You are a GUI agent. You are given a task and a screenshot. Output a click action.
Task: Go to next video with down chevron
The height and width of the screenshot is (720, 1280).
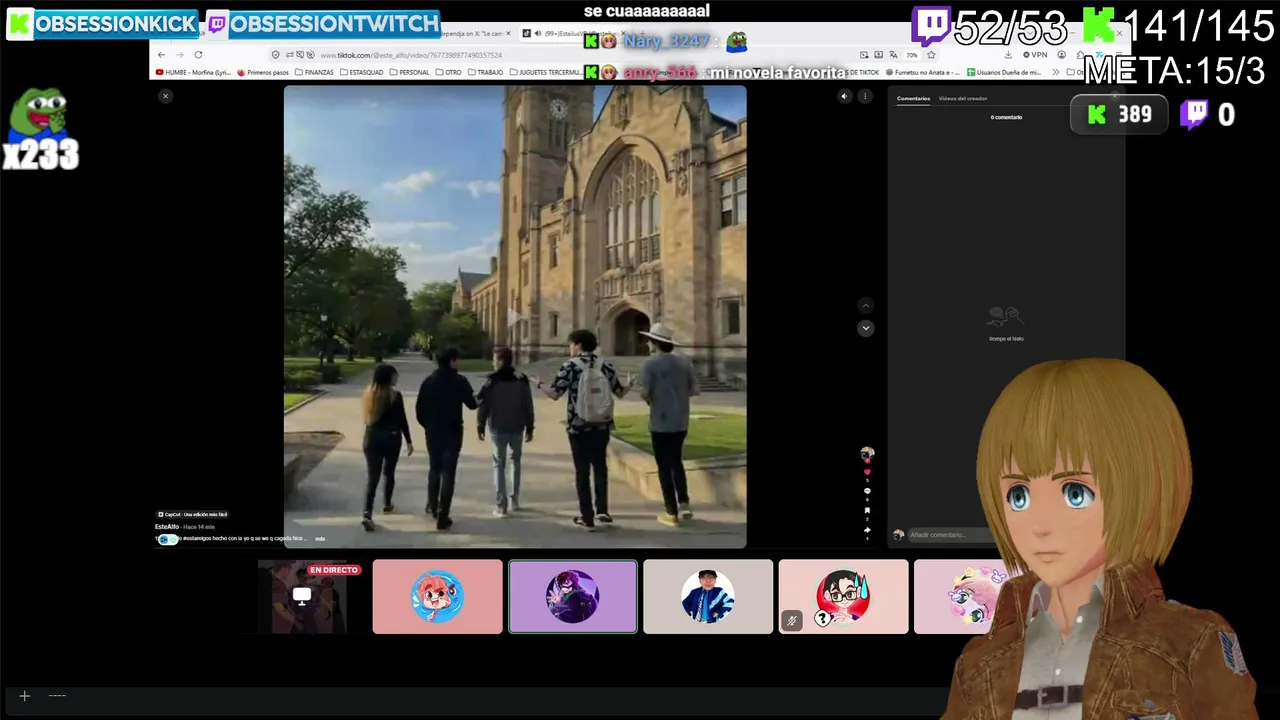click(866, 328)
